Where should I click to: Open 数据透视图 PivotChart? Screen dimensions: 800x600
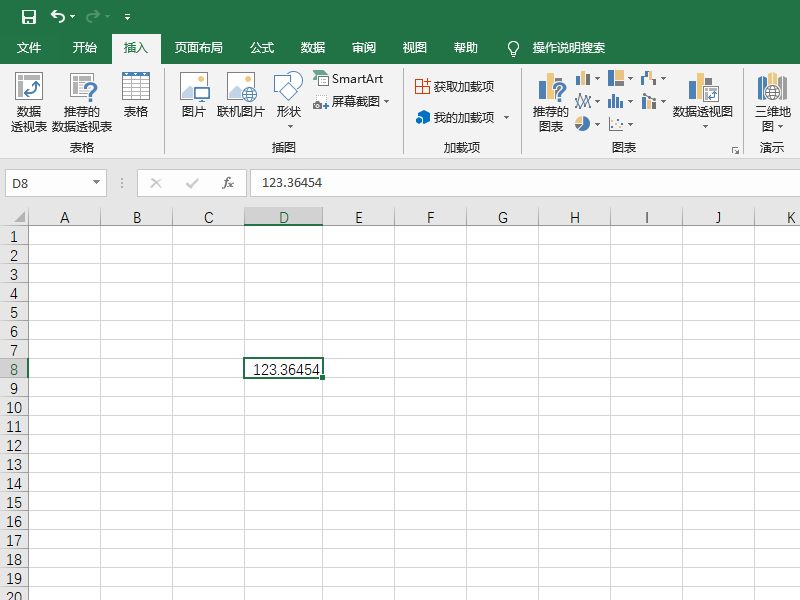pos(703,94)
